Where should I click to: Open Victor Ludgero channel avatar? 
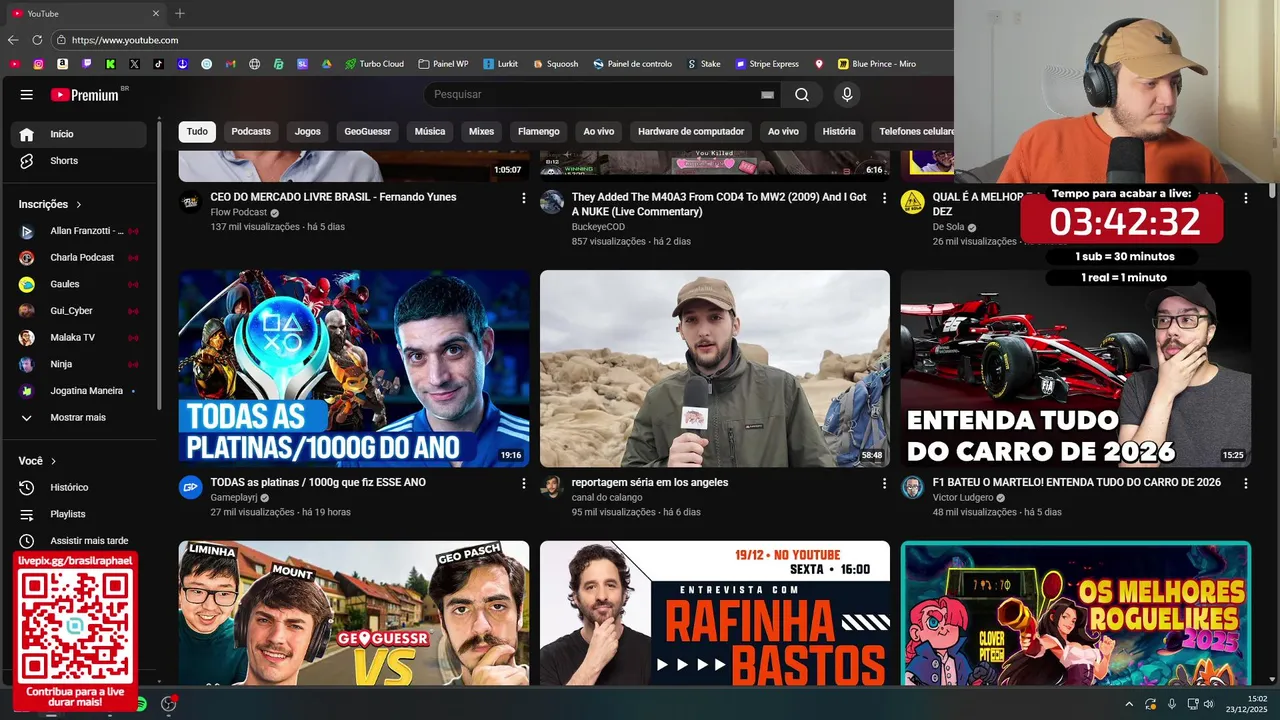[912, 487]
